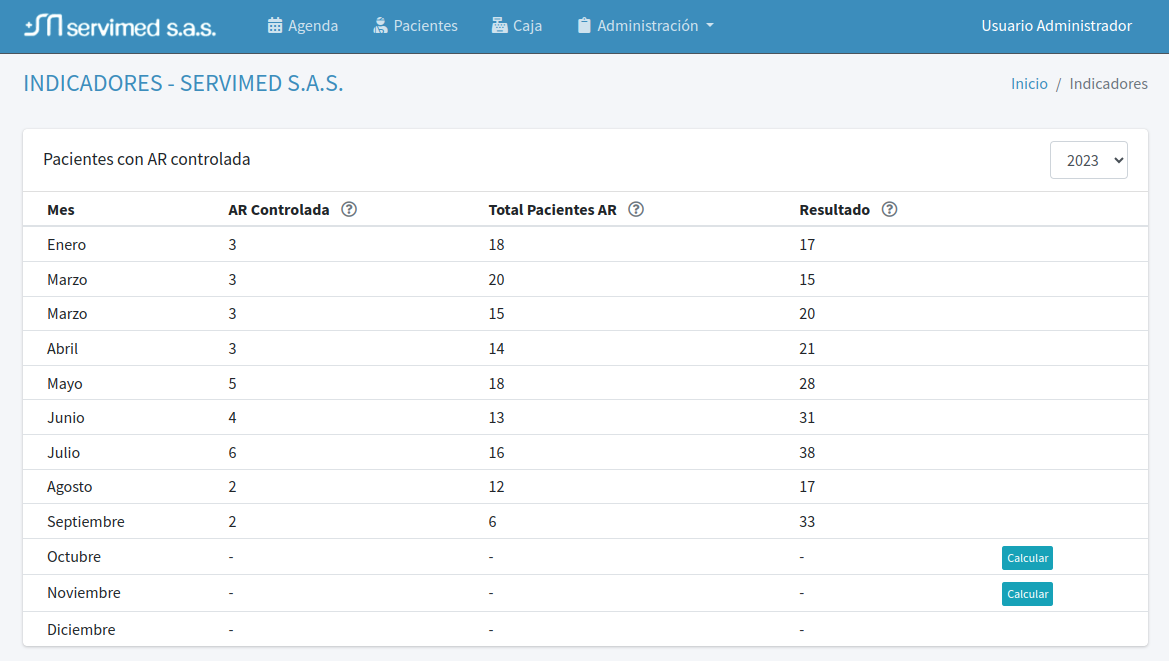This screenshot has height=661, width=1169.
Task: Click help icon beside AR Controlada
Action: pyautogui.click(x=349, y=210)
